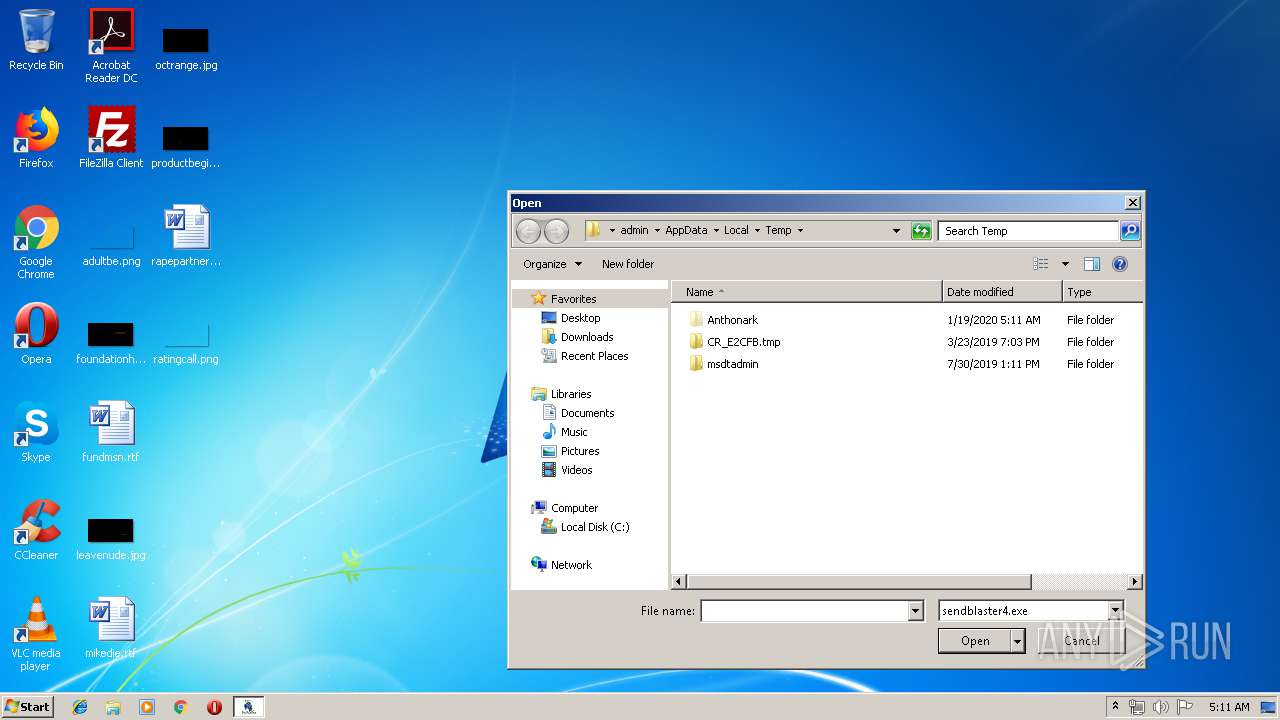Click the volume icon in the tray
Screen dimensions: 1280x720
(x=1160, y=707)
